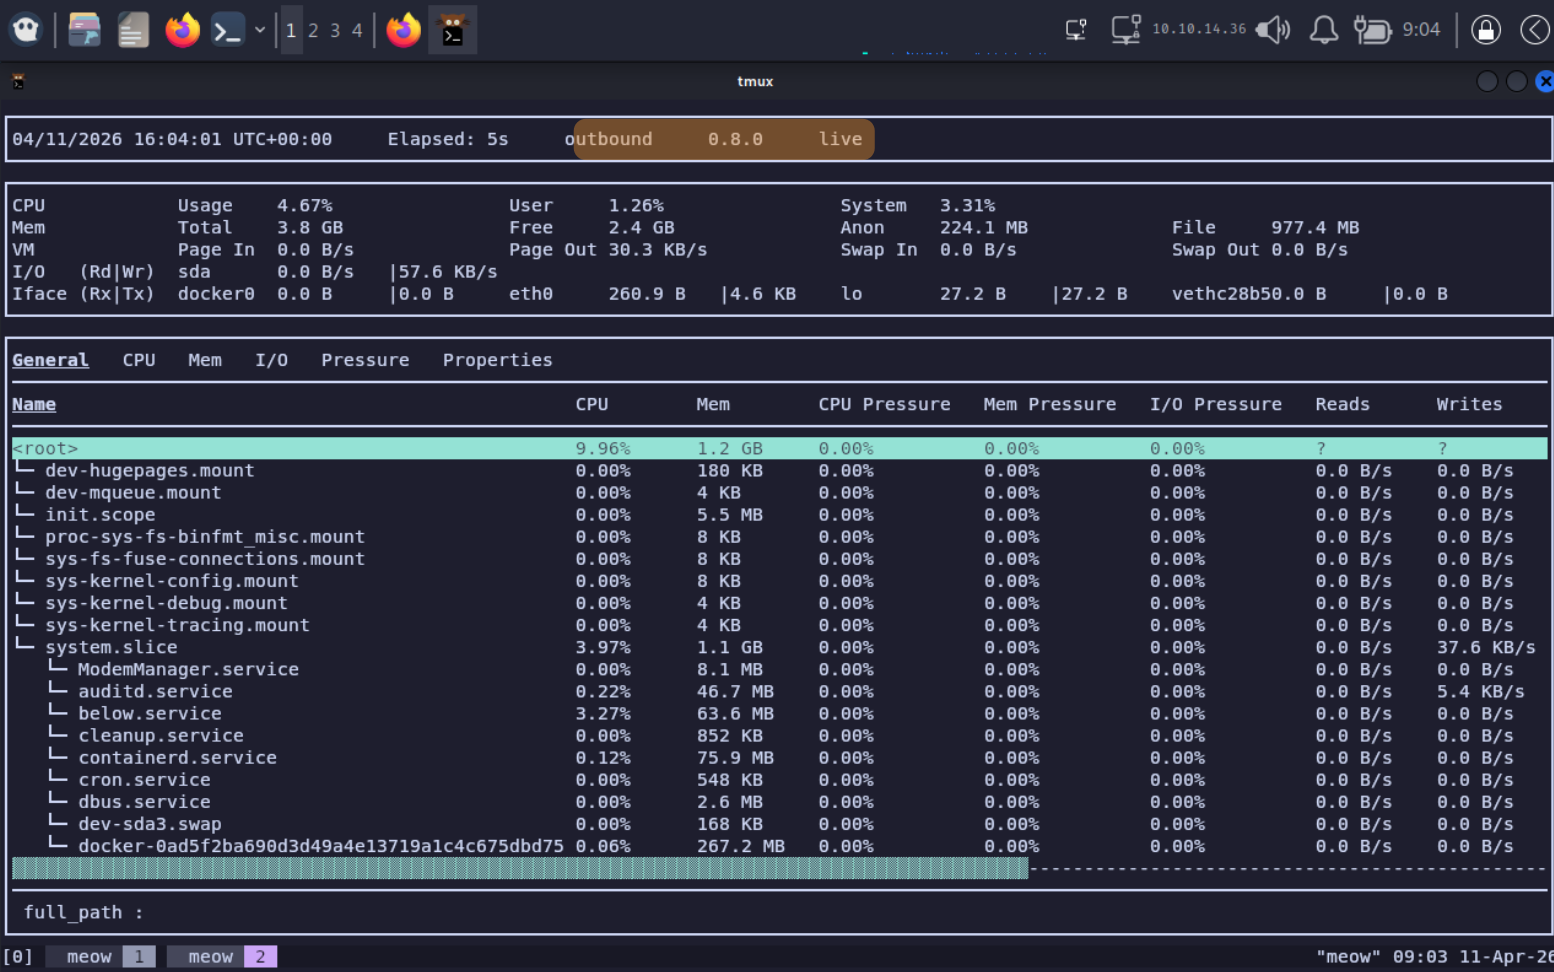
Task: Select the <root> cgroup row
Action: [x=779, y=448]
